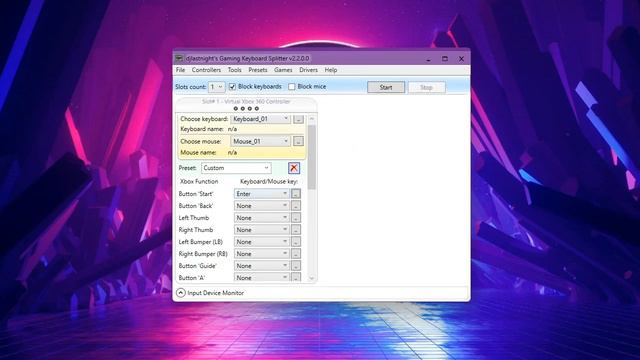Click the Start button

386,87
